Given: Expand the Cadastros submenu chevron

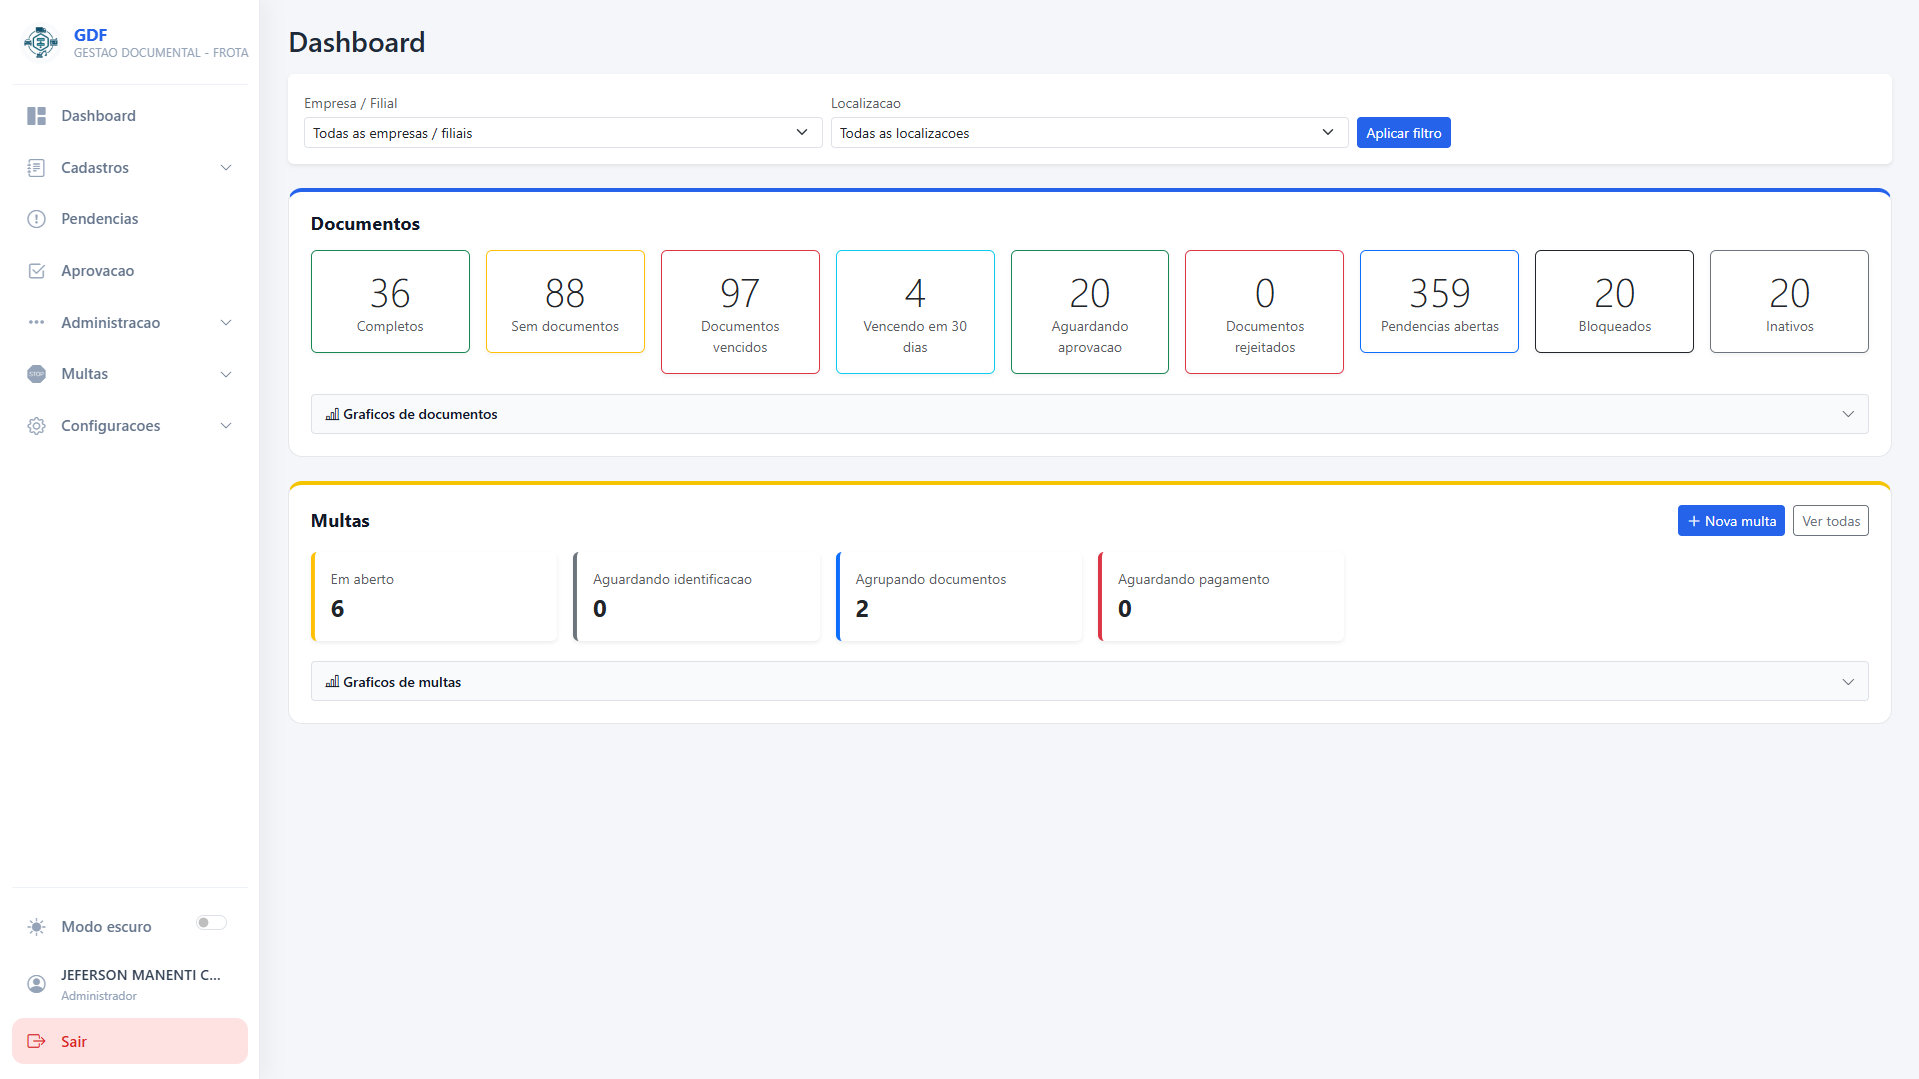Looking at the screenshot, I should [x=226, y=168].
